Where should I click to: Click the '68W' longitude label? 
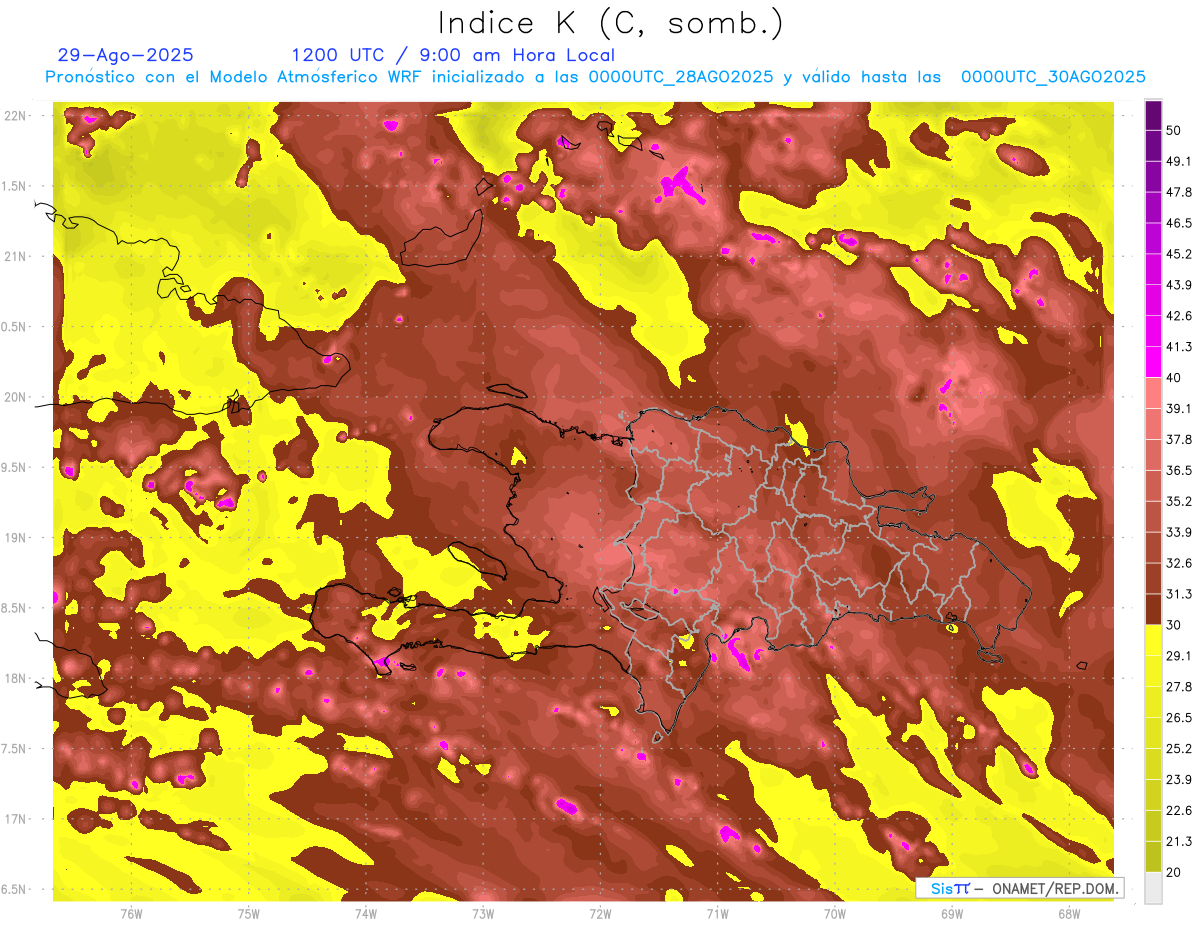(1069, 913)
